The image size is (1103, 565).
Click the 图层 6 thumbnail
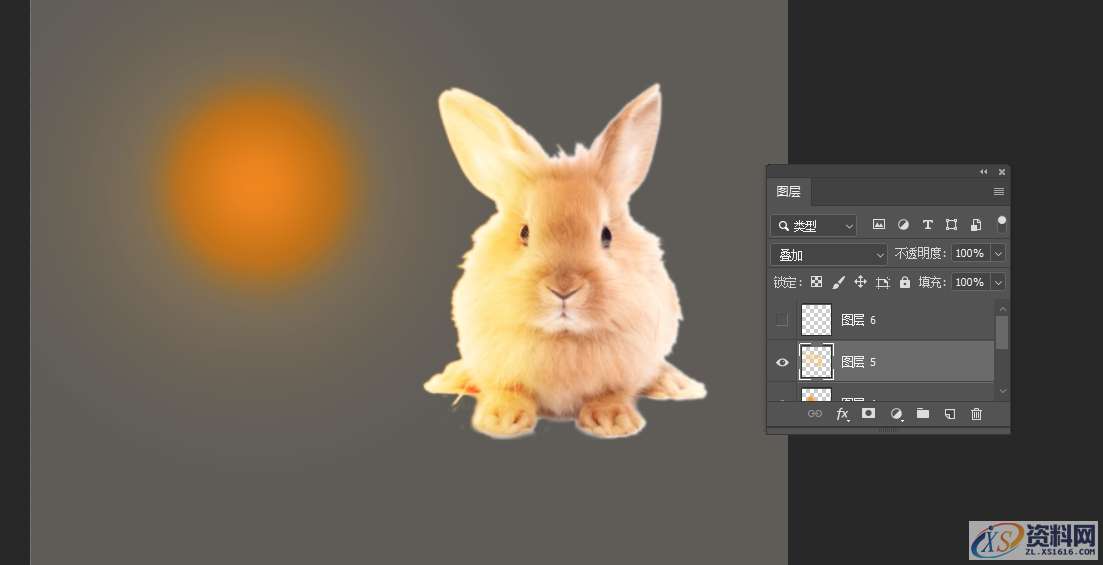(x=817, y=320)
